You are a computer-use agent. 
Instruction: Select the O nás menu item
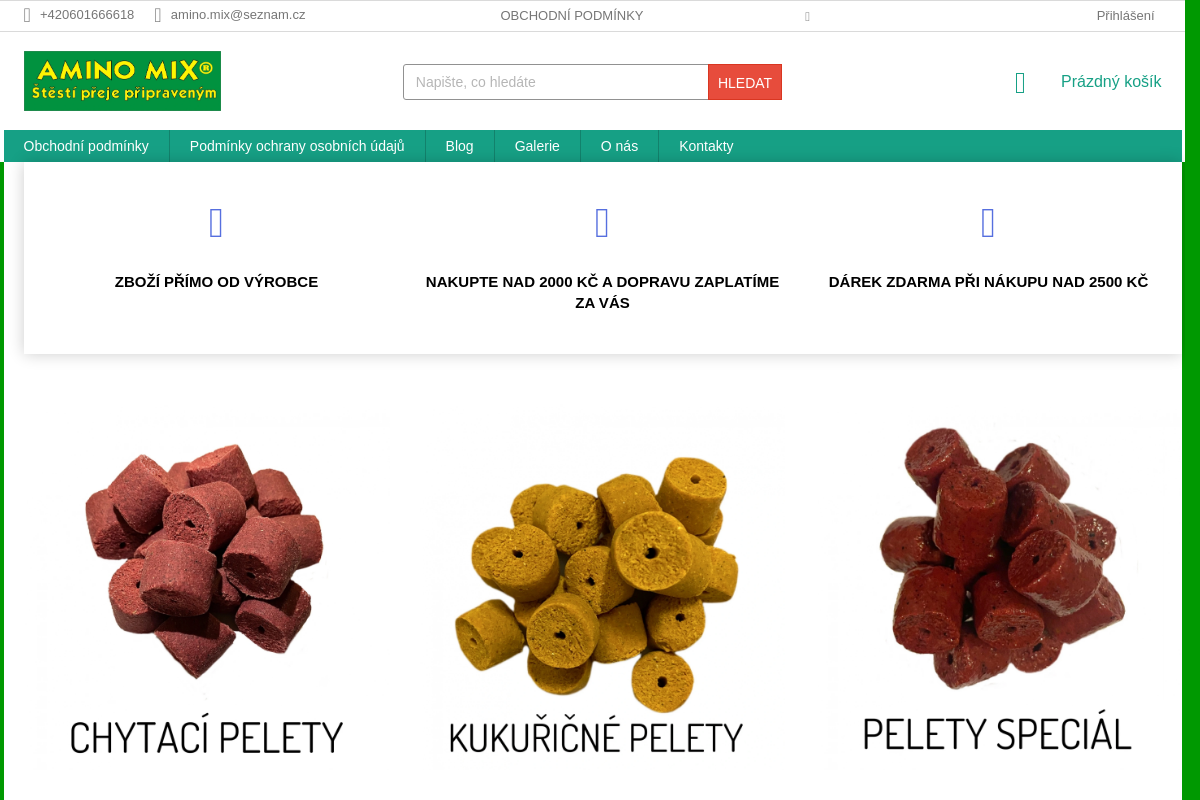[x=619, y=146]
